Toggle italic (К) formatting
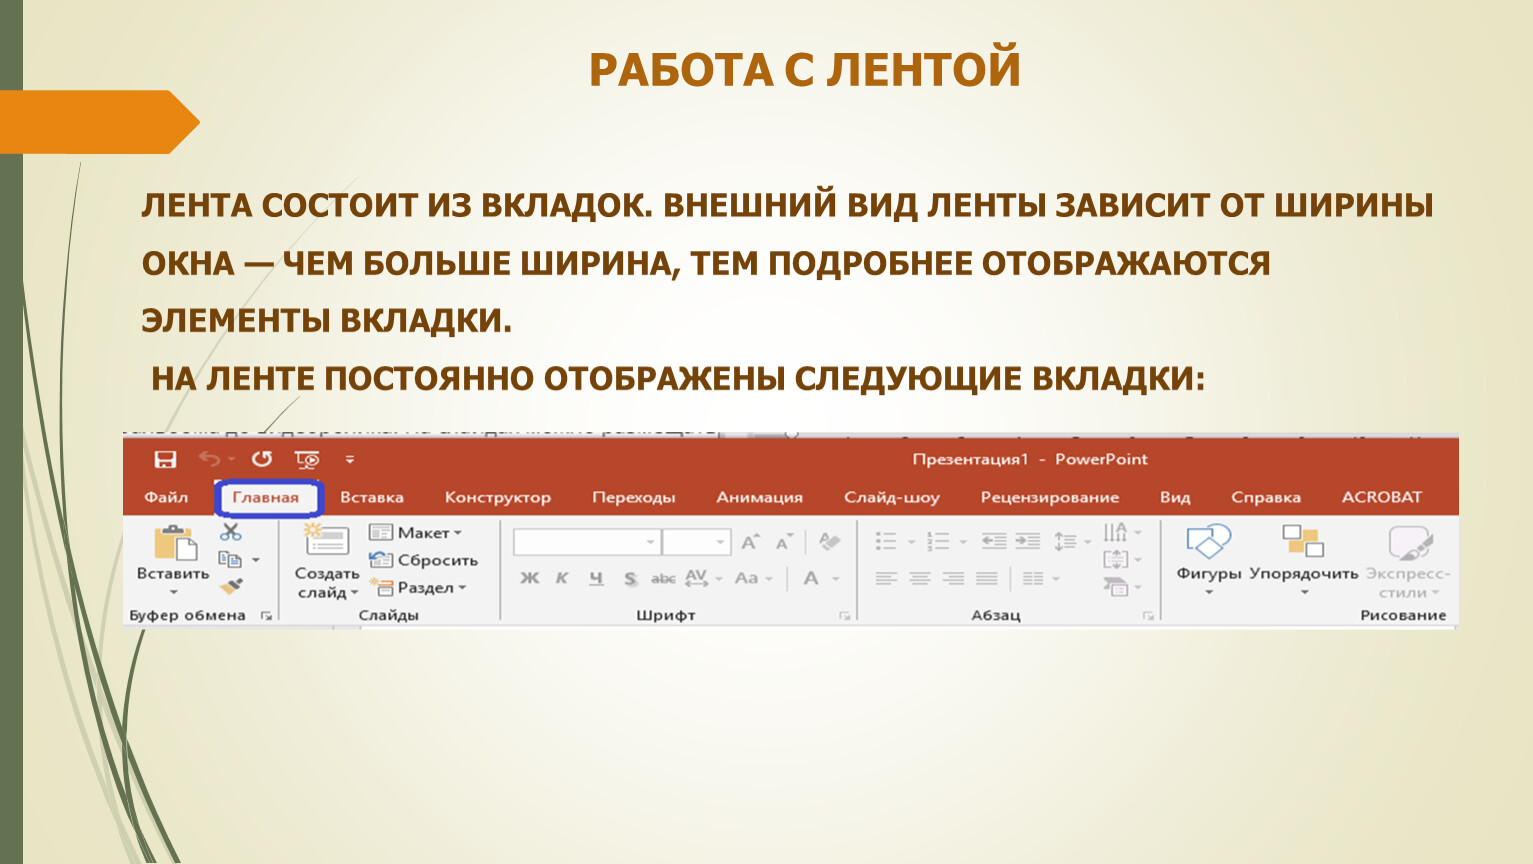Image resolution: width=1533 pixels, height=864 pixels. pos(562,578)
